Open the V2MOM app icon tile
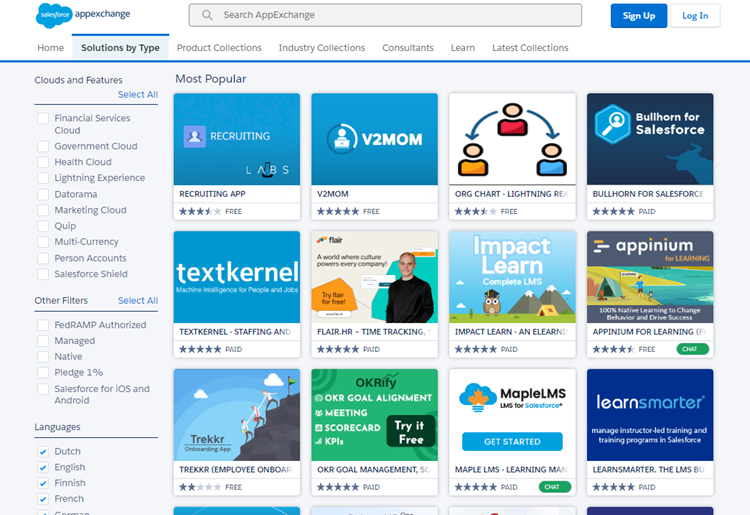 [374, 139]
